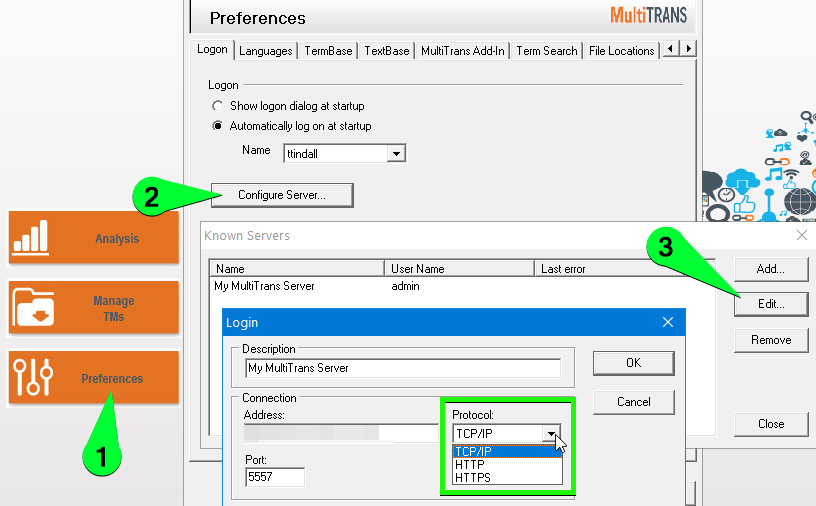Switch to the Languages tab

coord(266,51)
